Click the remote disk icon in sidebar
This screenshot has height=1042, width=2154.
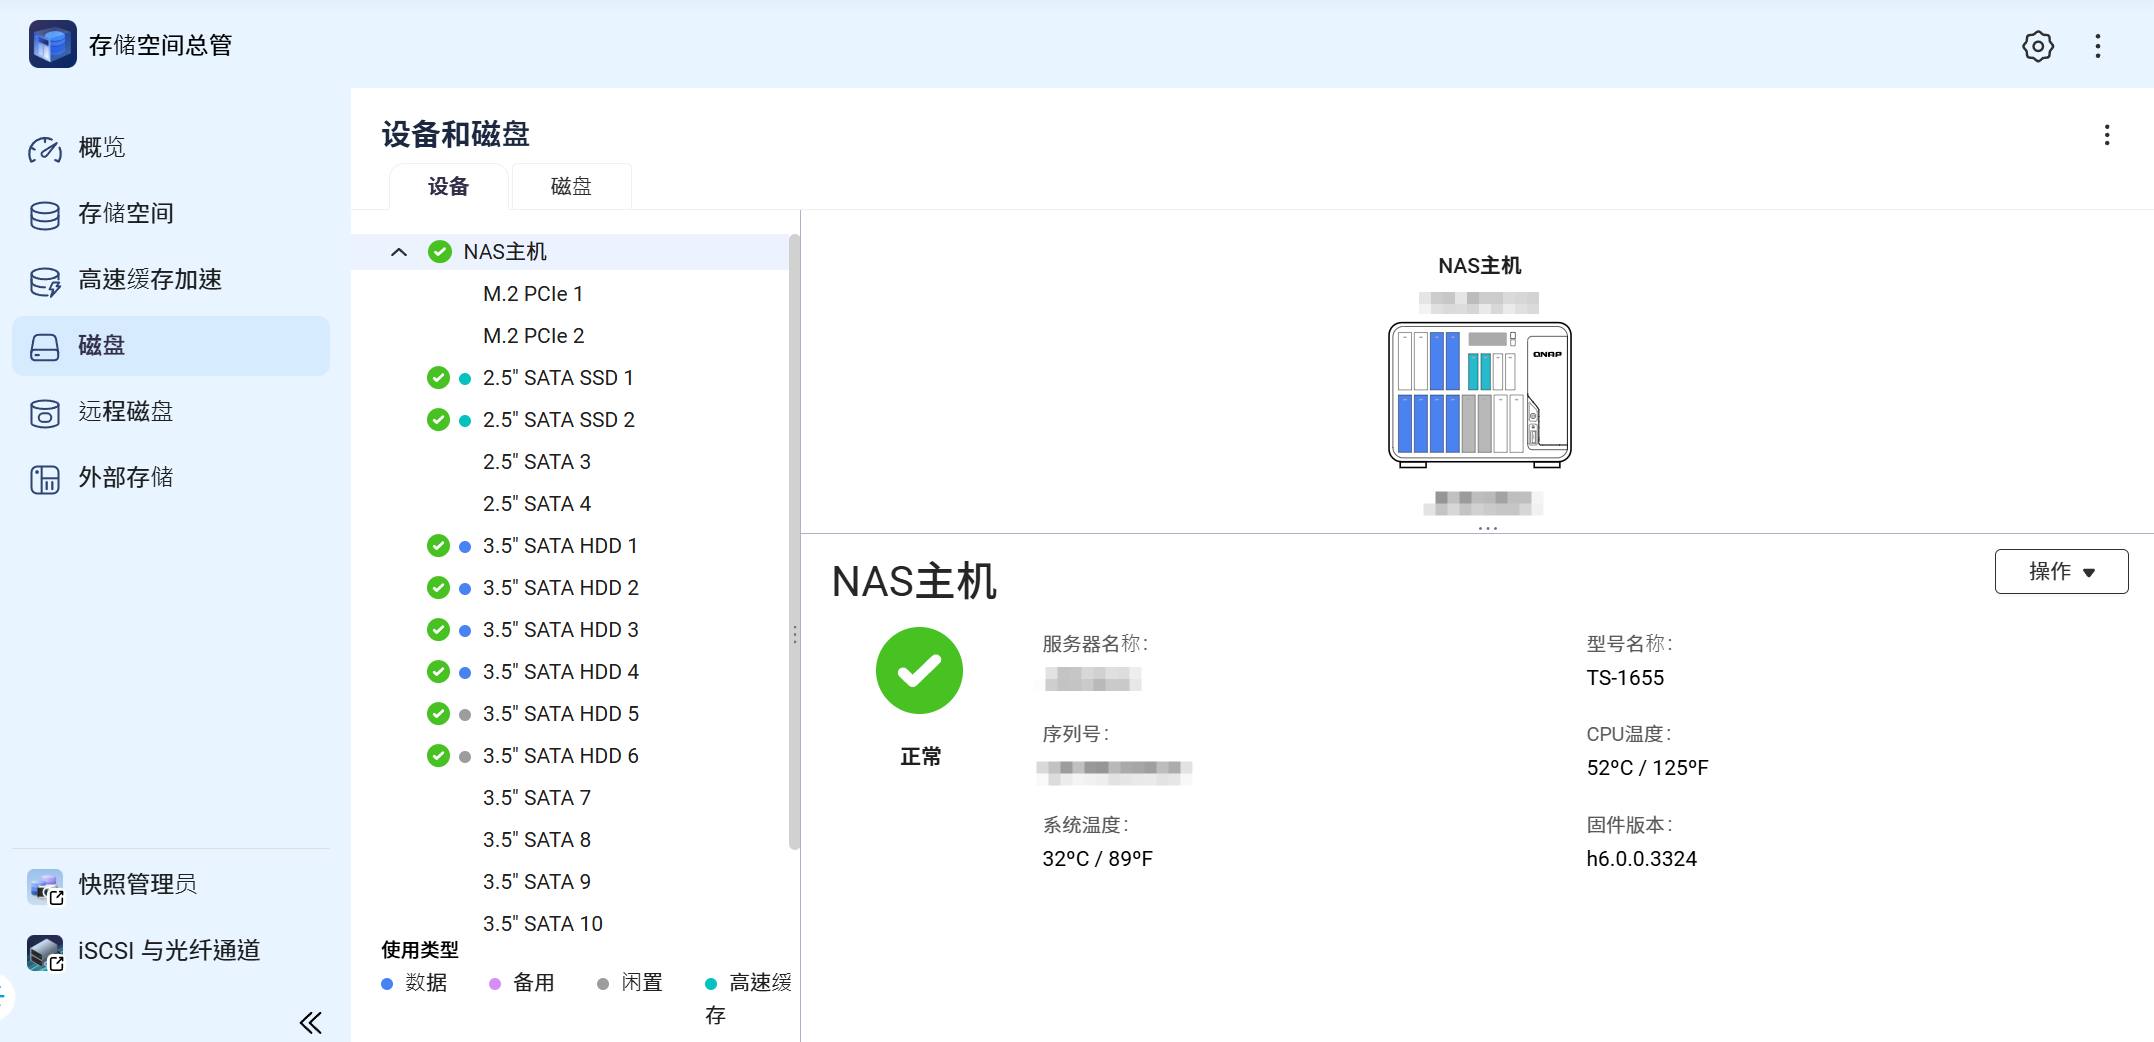(x=45, y=412)
